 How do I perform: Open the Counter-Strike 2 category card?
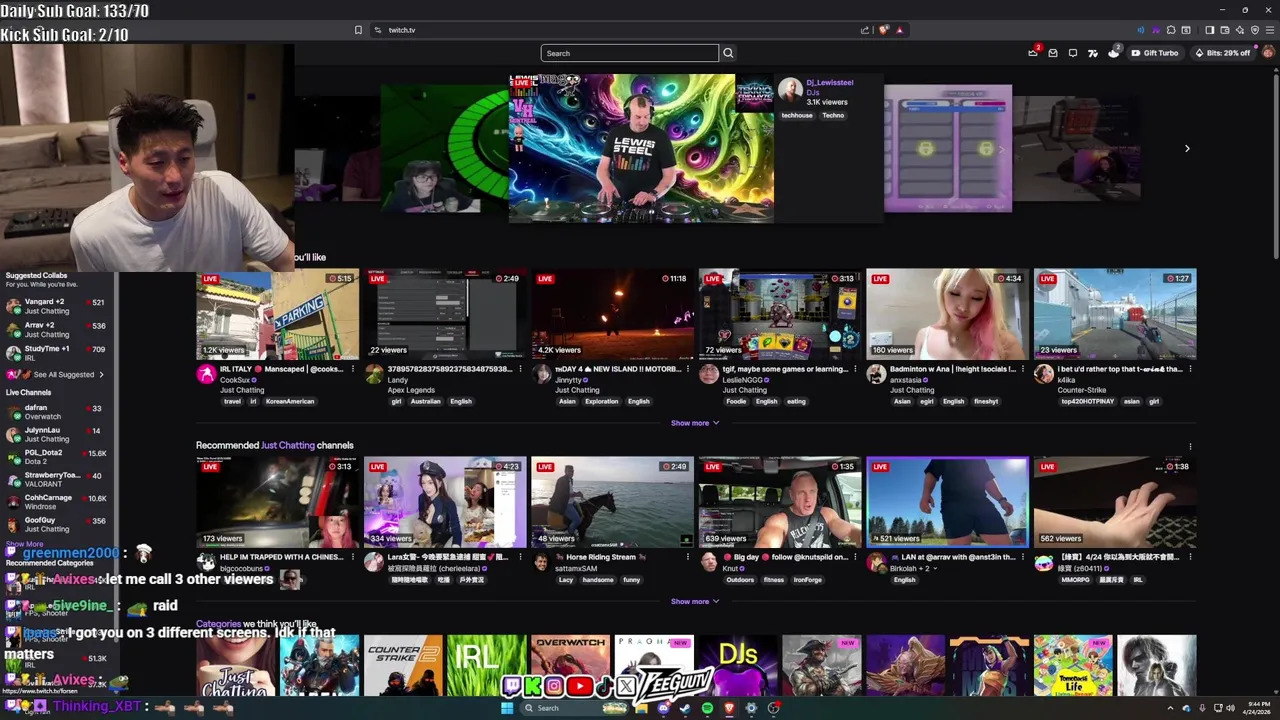click(403, 665)
